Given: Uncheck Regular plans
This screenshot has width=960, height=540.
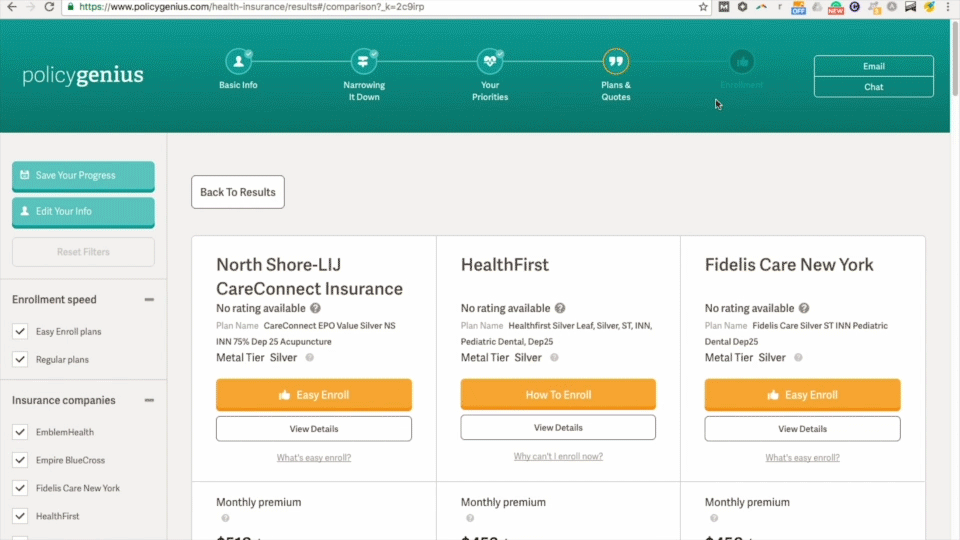Looking at the screenshot, I should click(x=20, y=359).
